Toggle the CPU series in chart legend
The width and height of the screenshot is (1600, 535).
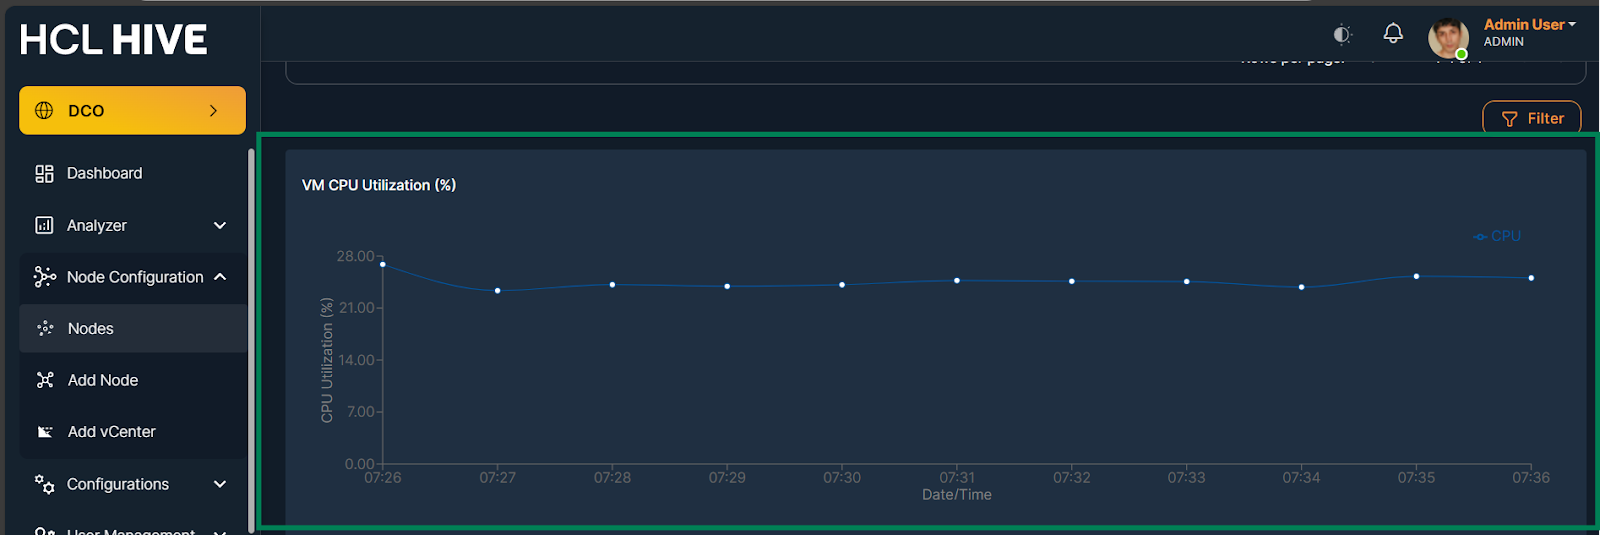pos(1497,236)
